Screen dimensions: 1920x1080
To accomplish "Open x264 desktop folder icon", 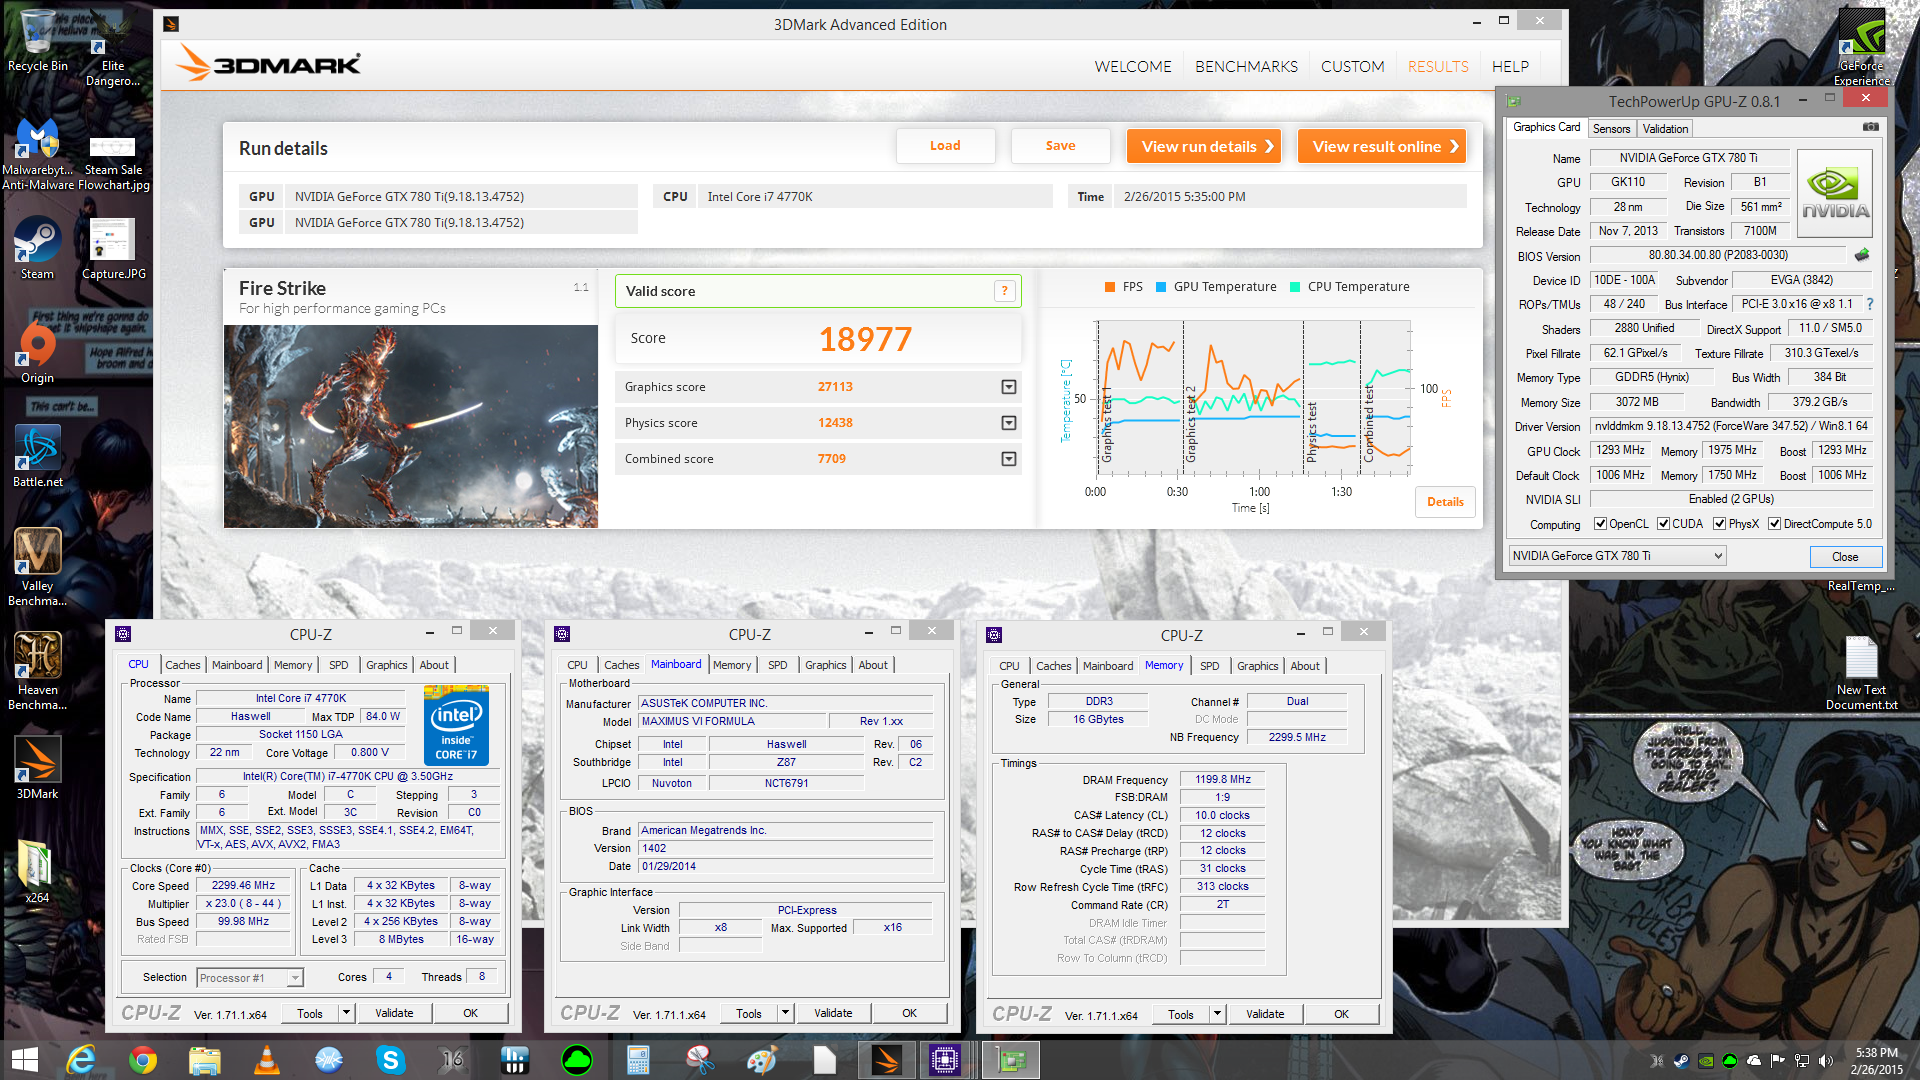I will tap(36, 871).
